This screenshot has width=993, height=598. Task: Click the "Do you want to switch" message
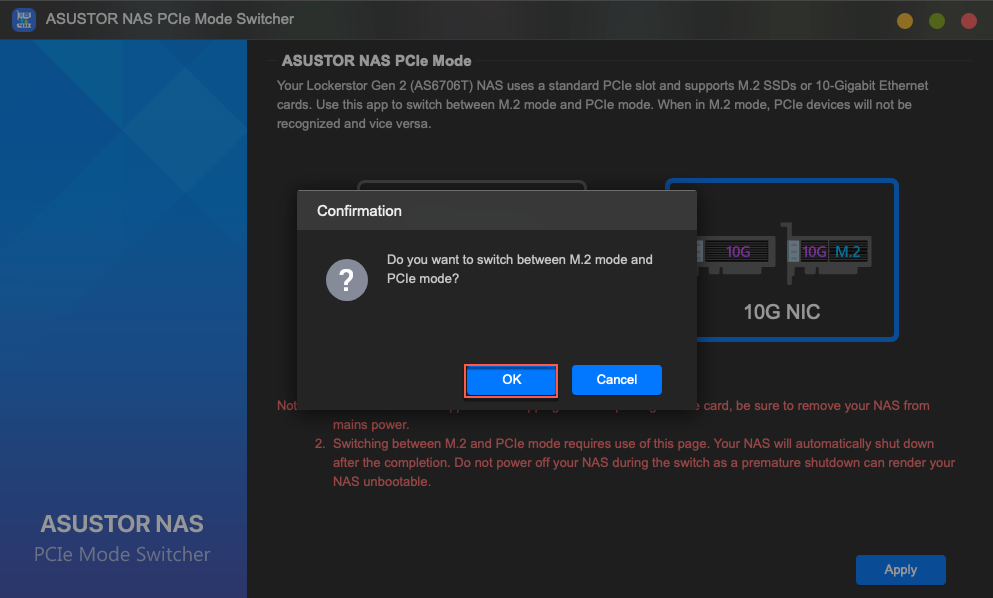coord(519,269)
